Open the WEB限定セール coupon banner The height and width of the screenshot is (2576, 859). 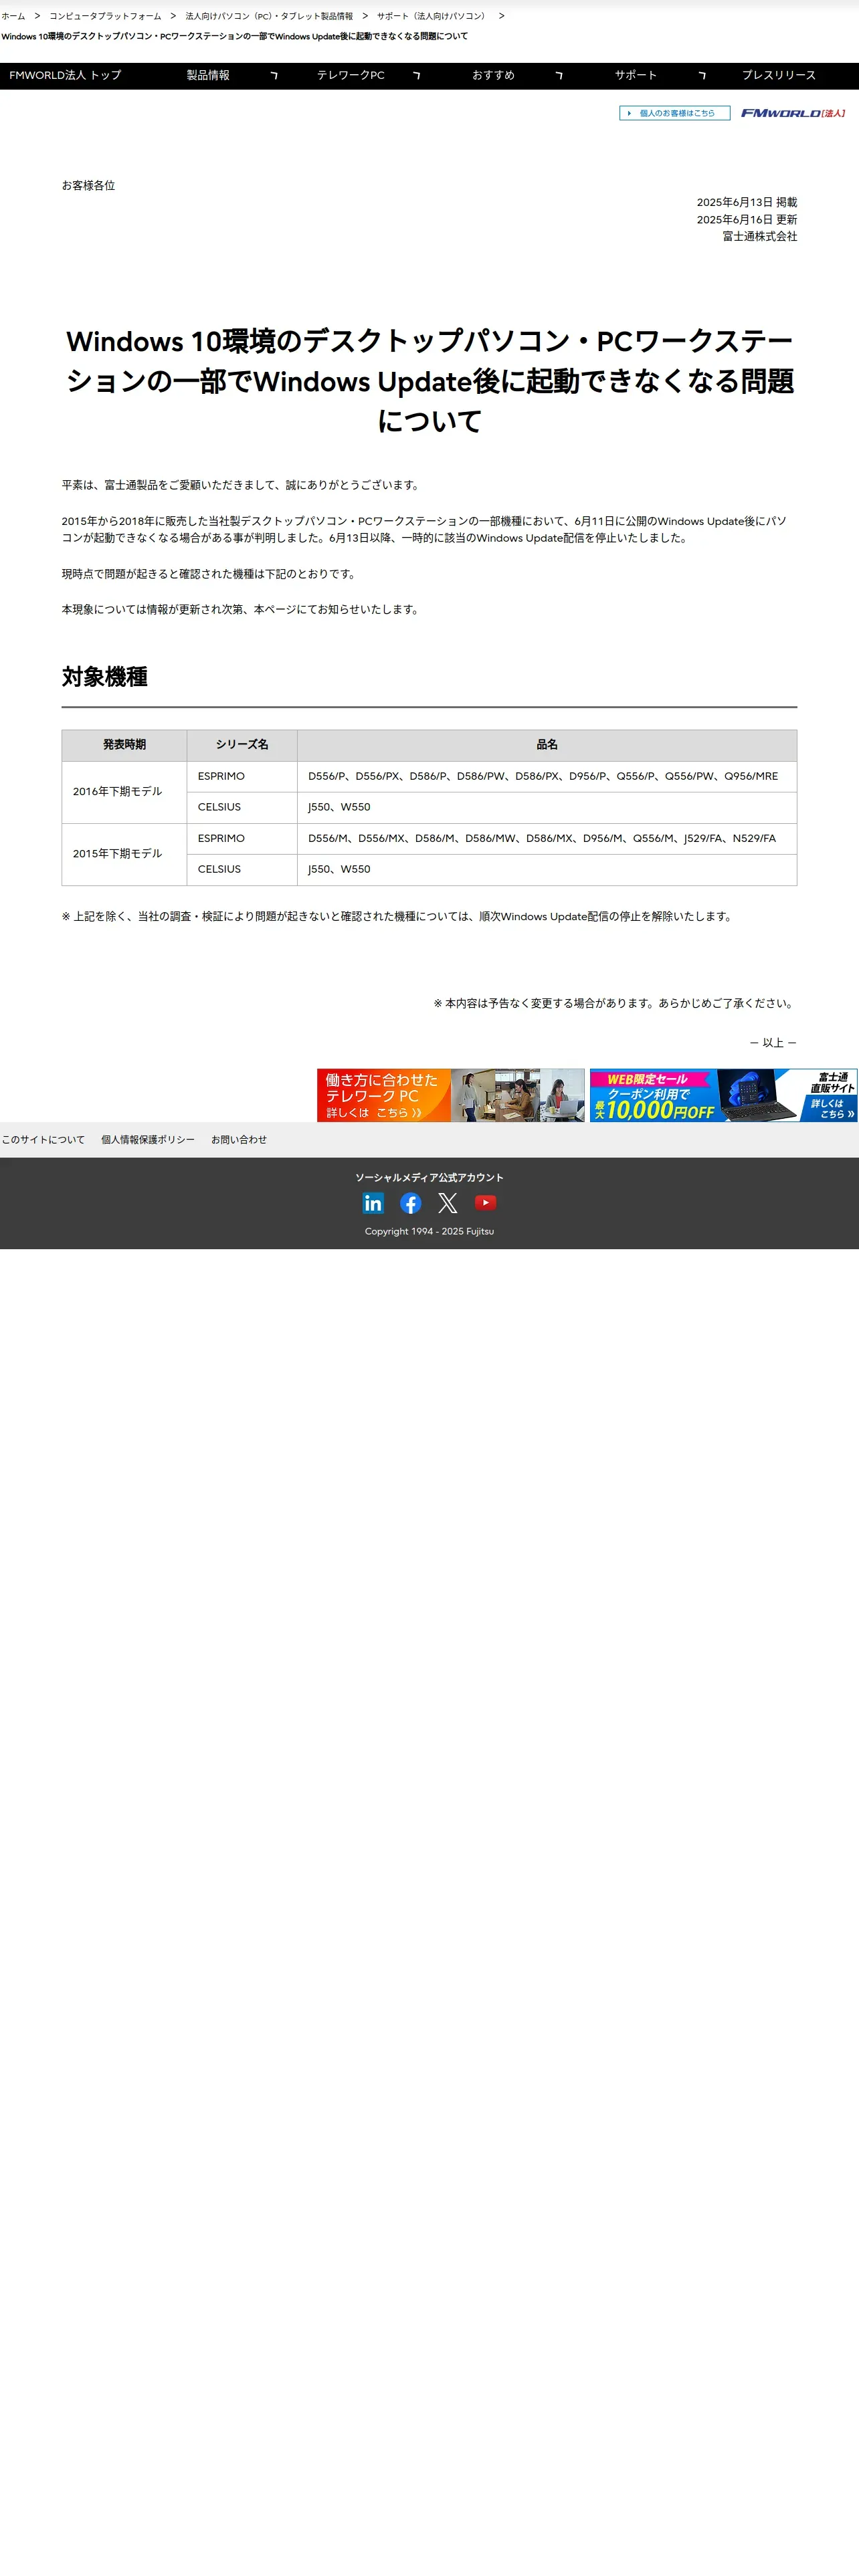[723, 1095]
